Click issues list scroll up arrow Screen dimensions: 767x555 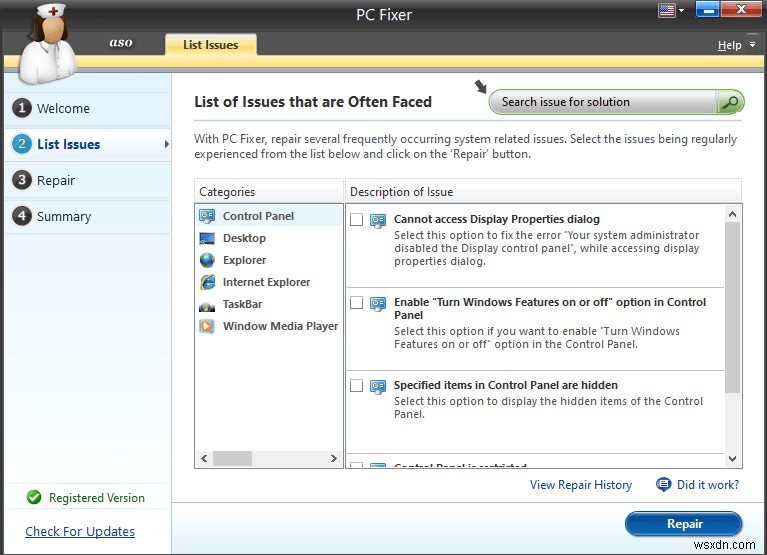732,214
